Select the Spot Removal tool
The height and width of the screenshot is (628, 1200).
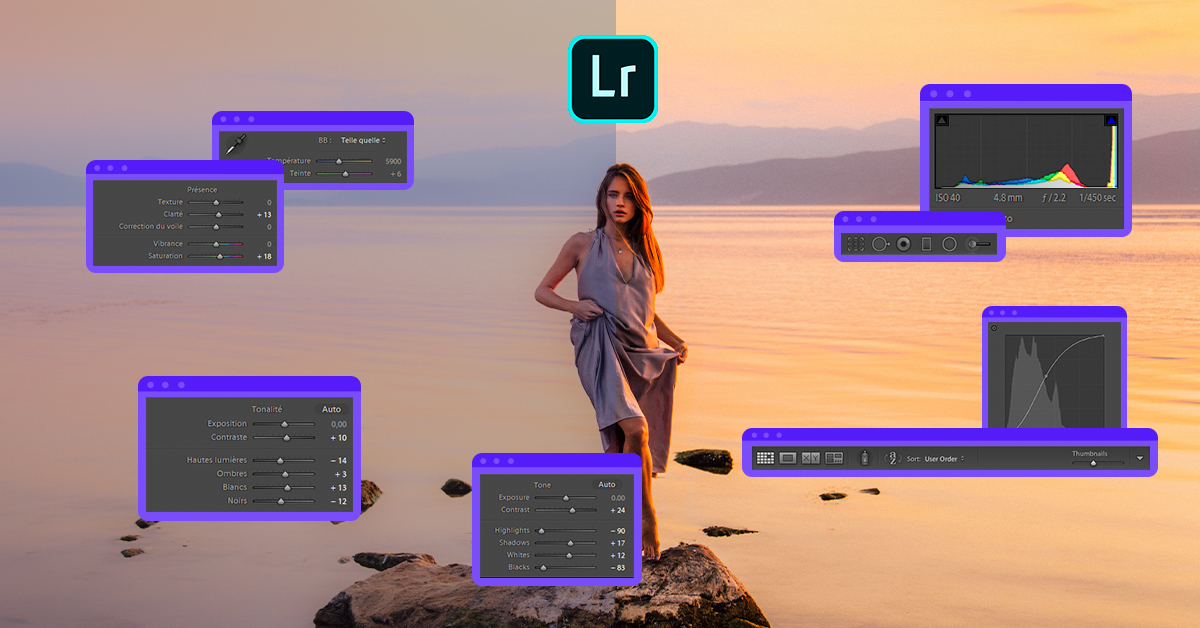pyautogui.click(x=880, y=243)
